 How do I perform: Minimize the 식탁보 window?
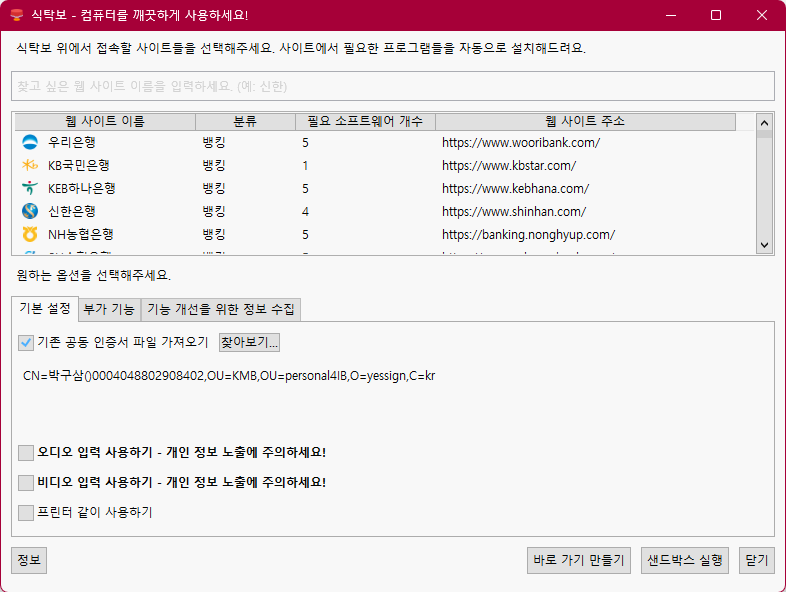click(x=671, y=15)
